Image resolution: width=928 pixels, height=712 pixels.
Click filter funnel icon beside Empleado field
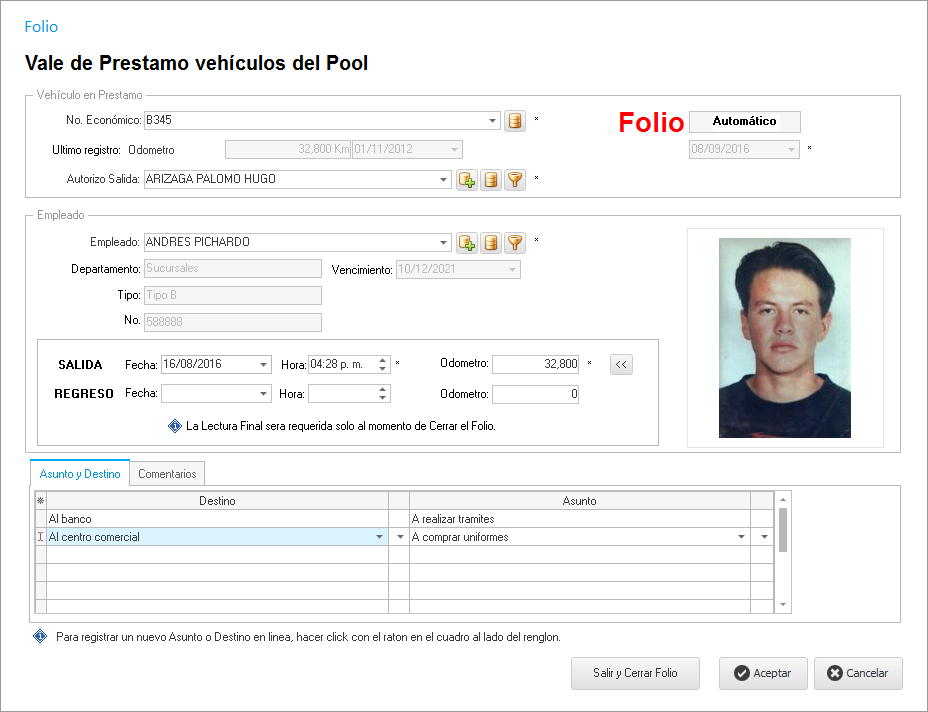tap(515, 242)
